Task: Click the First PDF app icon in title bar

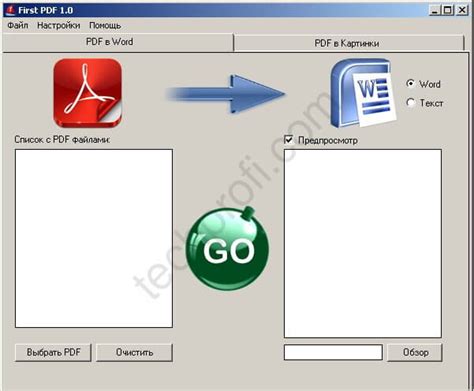Action: tap(11, 10)
